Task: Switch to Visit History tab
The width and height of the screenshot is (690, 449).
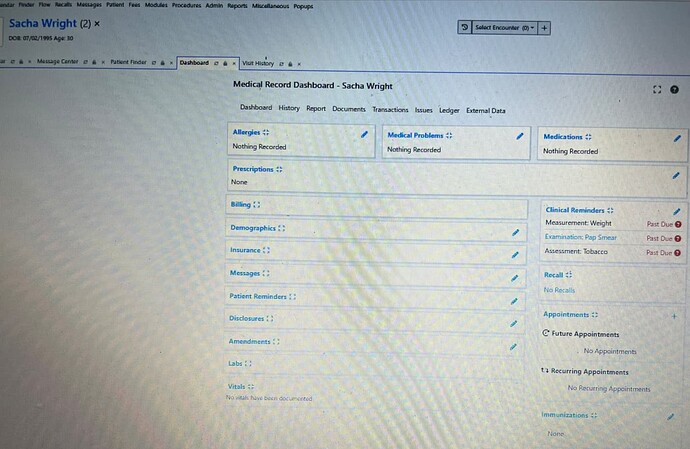Action: (258, 63)
